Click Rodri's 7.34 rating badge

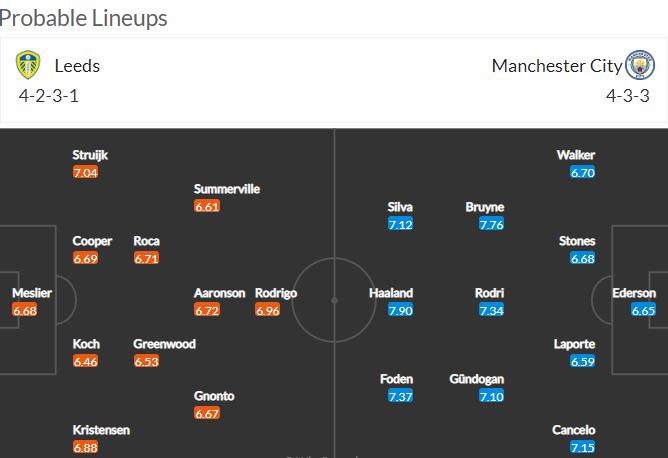coord(491,311)
